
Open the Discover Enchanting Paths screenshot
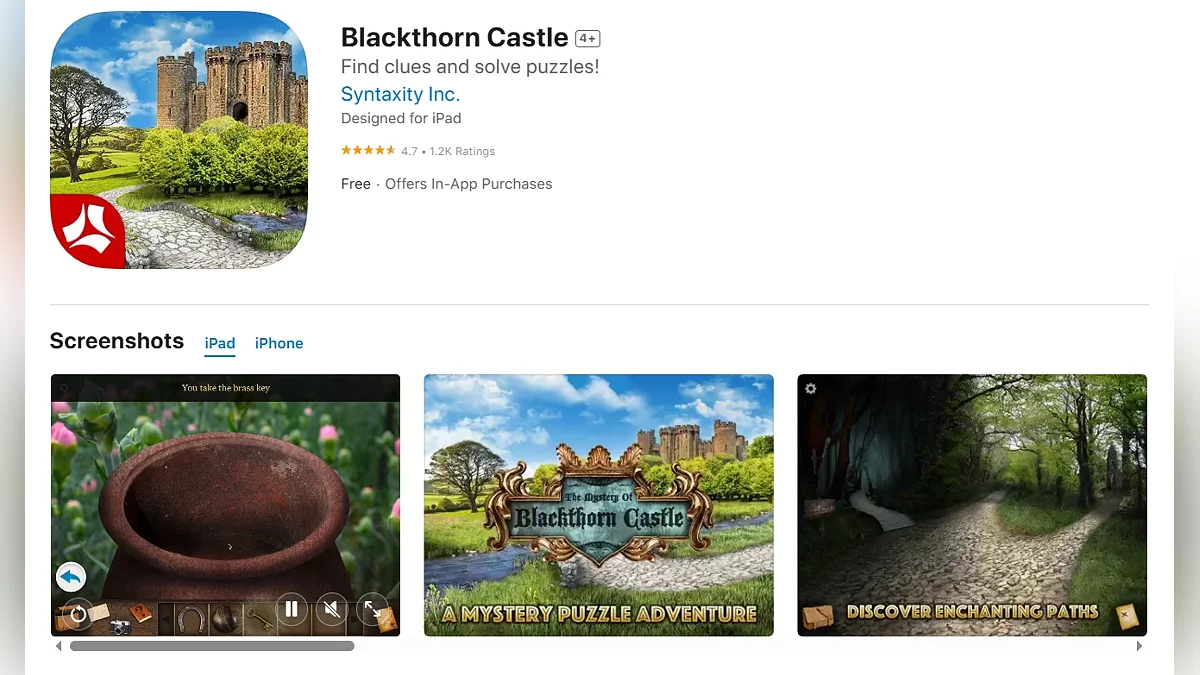[972, 505]
